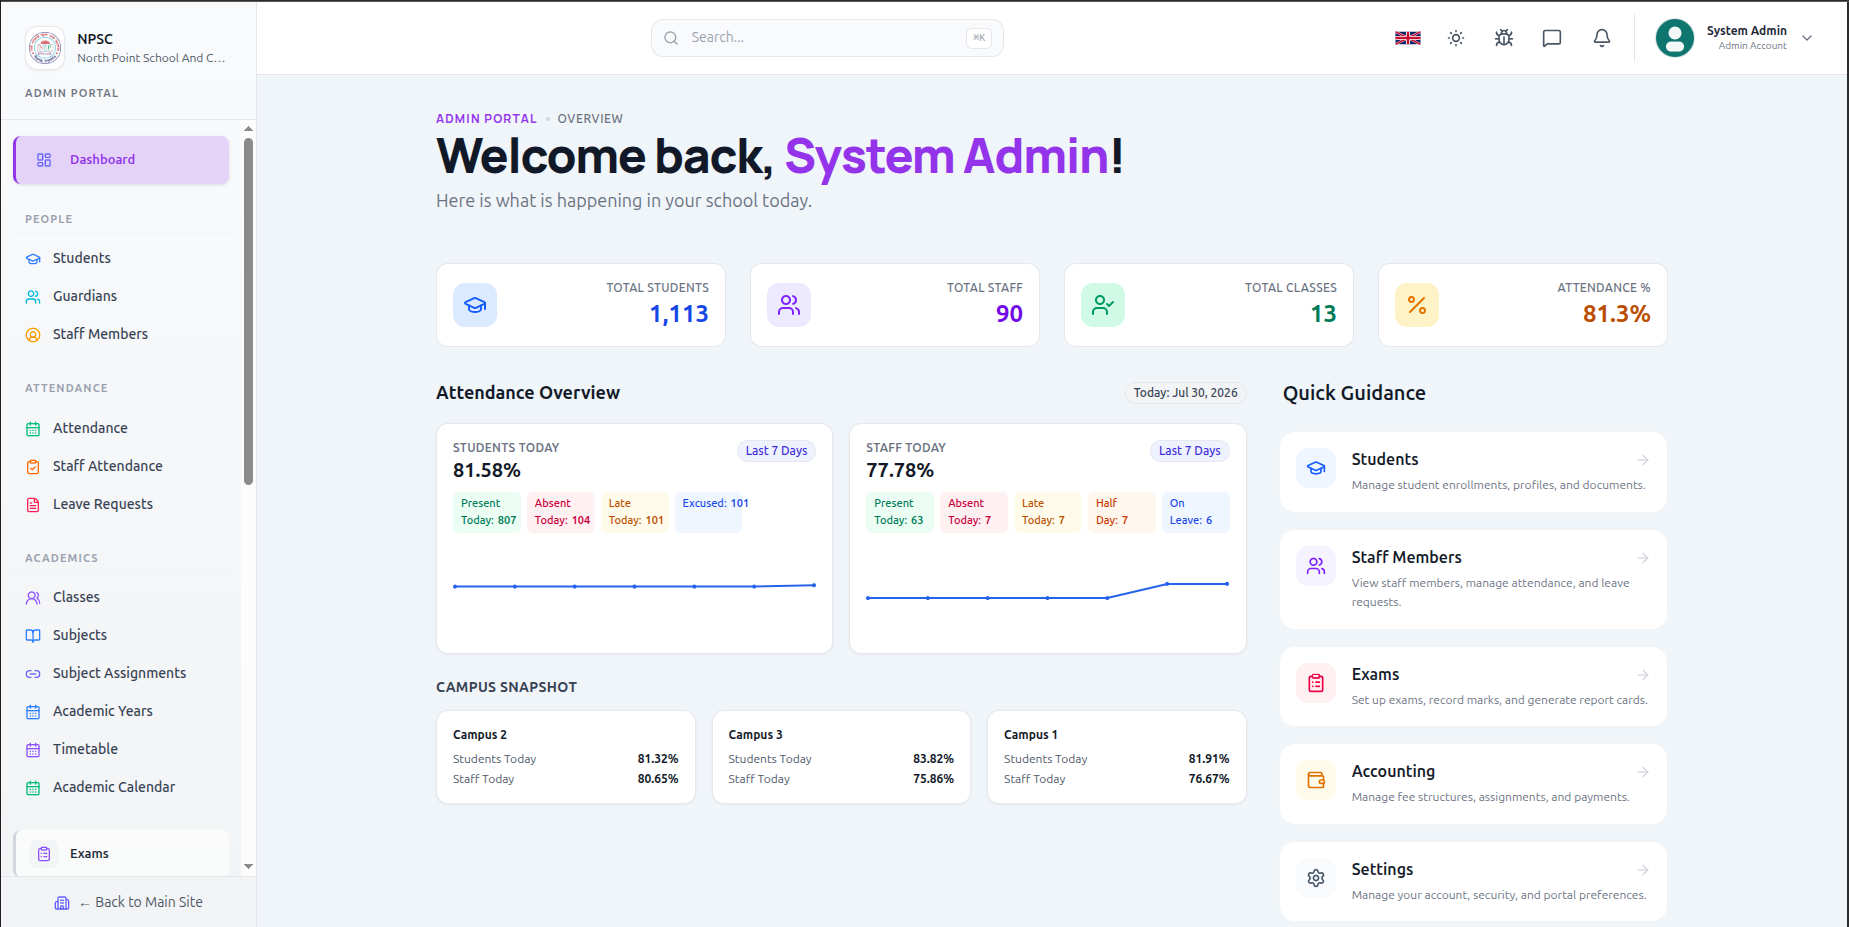Click the Exams quick guidance icon
The height and width of the screenshot is (927, 1849).
1316,683
